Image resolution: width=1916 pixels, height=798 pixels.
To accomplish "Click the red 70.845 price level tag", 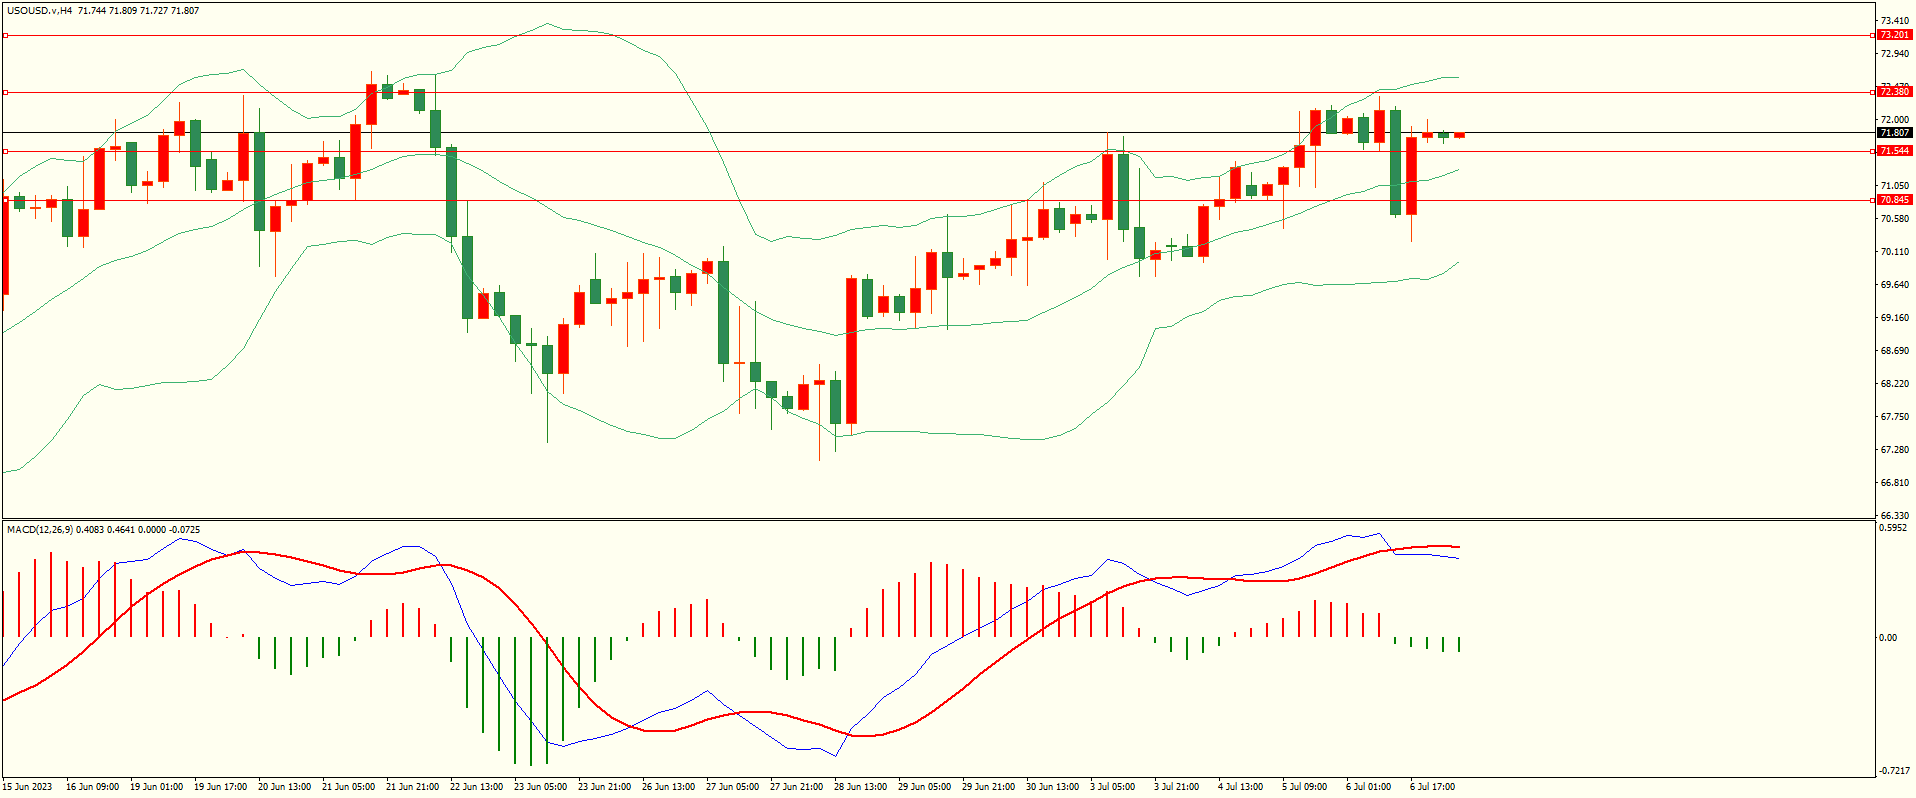I will [x=1894, y=200].
